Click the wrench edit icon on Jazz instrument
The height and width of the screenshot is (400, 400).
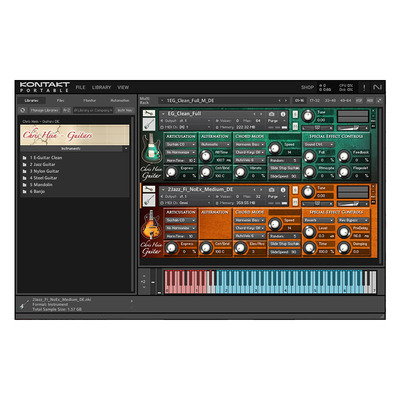coord(149,189)
